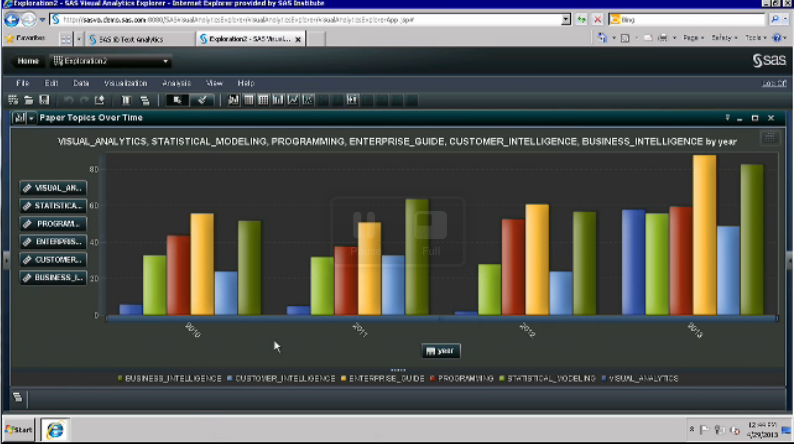The height and width of the screenshot is (444, 794).
Task: Click the year category axis button
Action: coord(441,351)
